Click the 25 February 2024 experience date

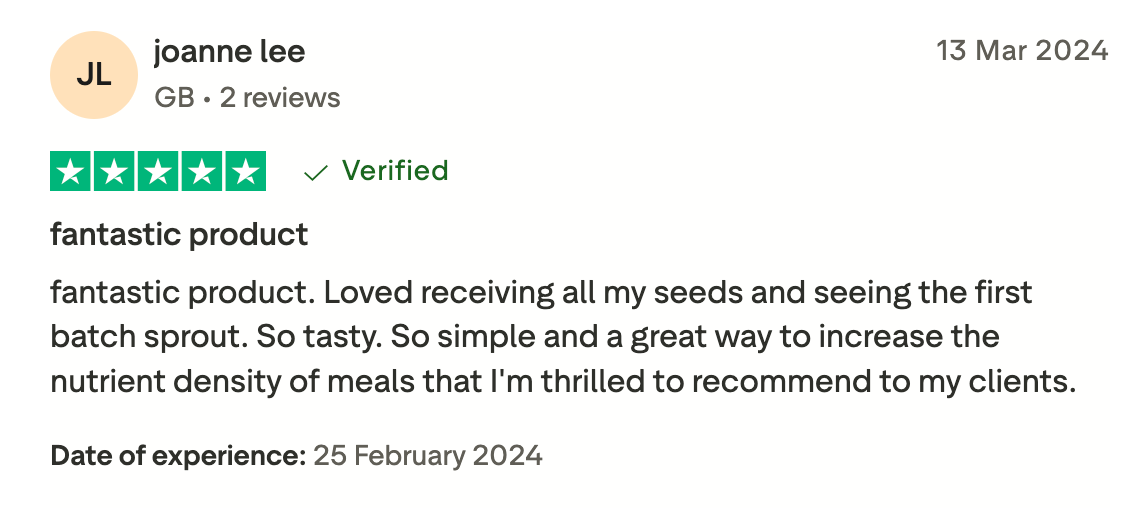point(428,457)
